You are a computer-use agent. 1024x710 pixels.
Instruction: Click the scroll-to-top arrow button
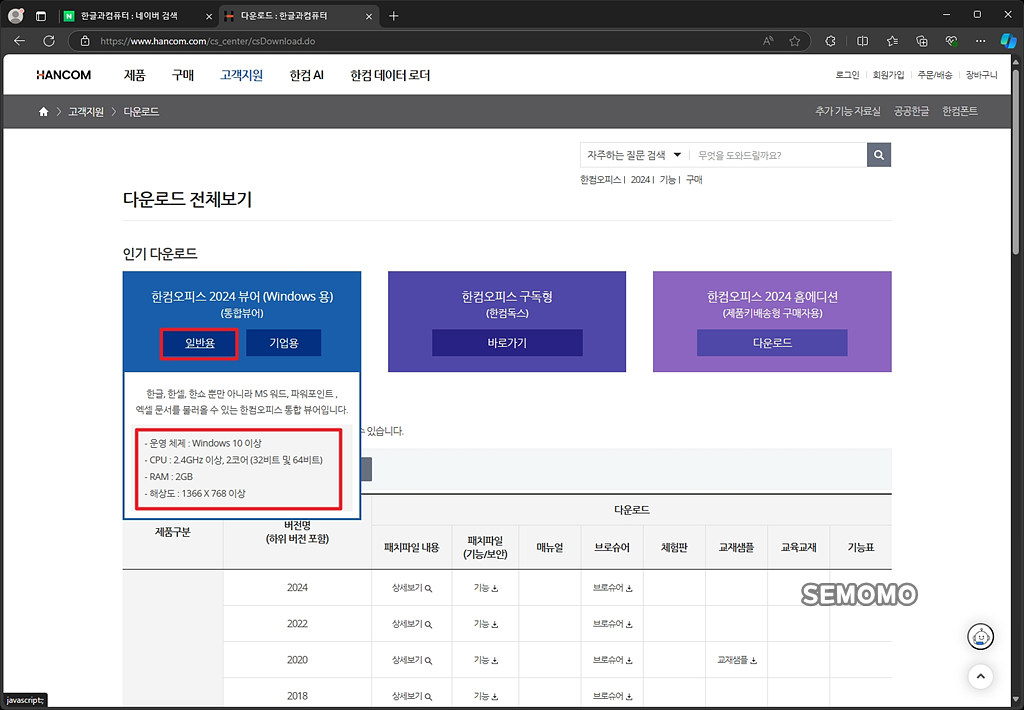point(980,677)
